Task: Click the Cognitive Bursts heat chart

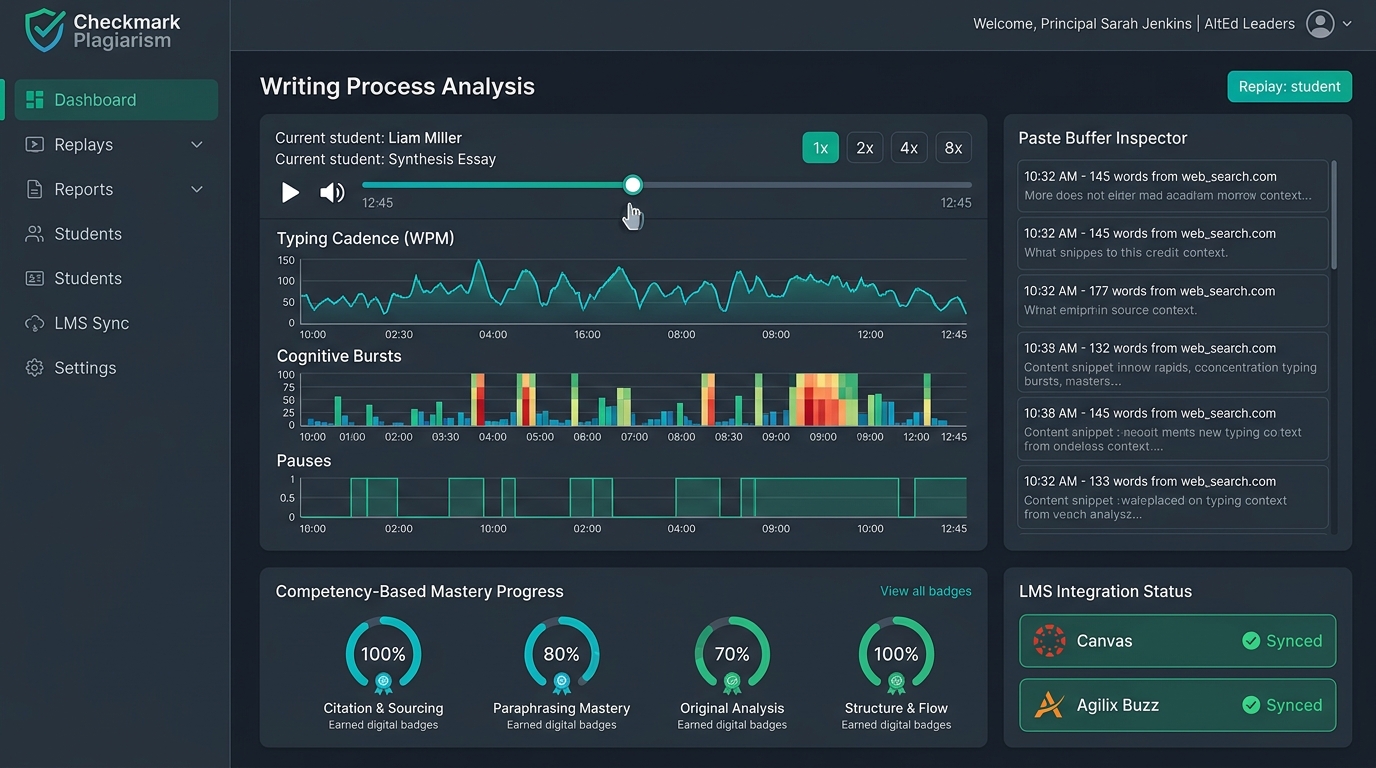Action: [x=634, y=400]
